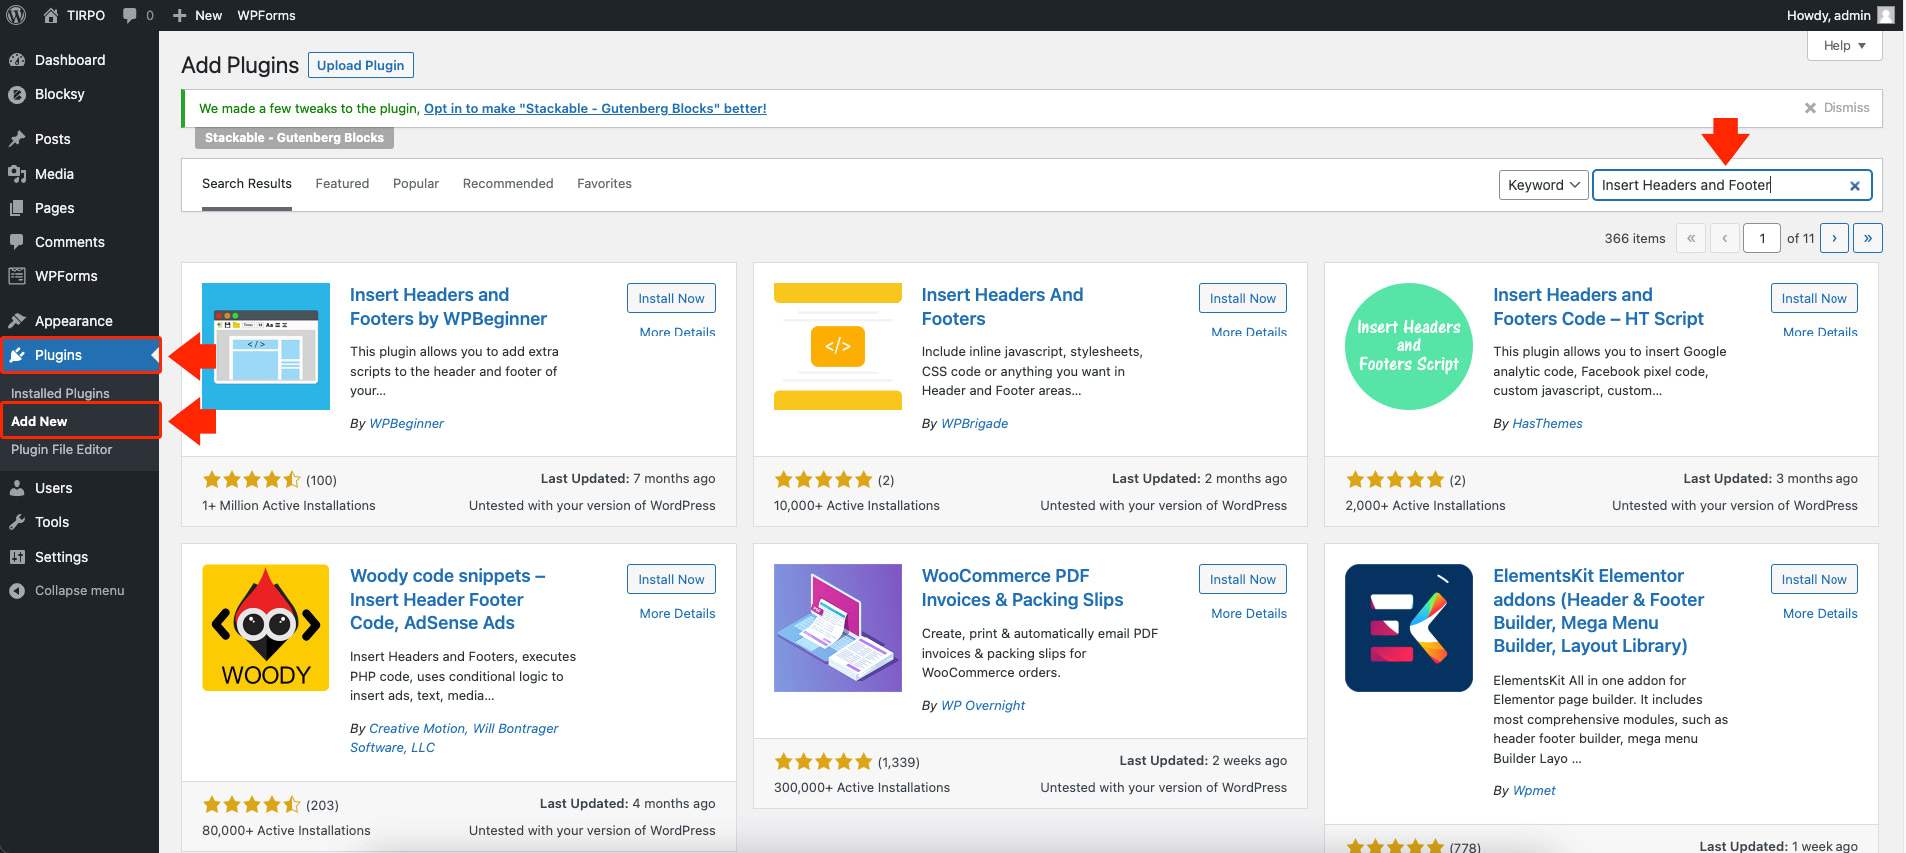This screenshot has height=853, width=1906.
Task: Open HasThemes author link
Action: click(x=1547, y=424)
